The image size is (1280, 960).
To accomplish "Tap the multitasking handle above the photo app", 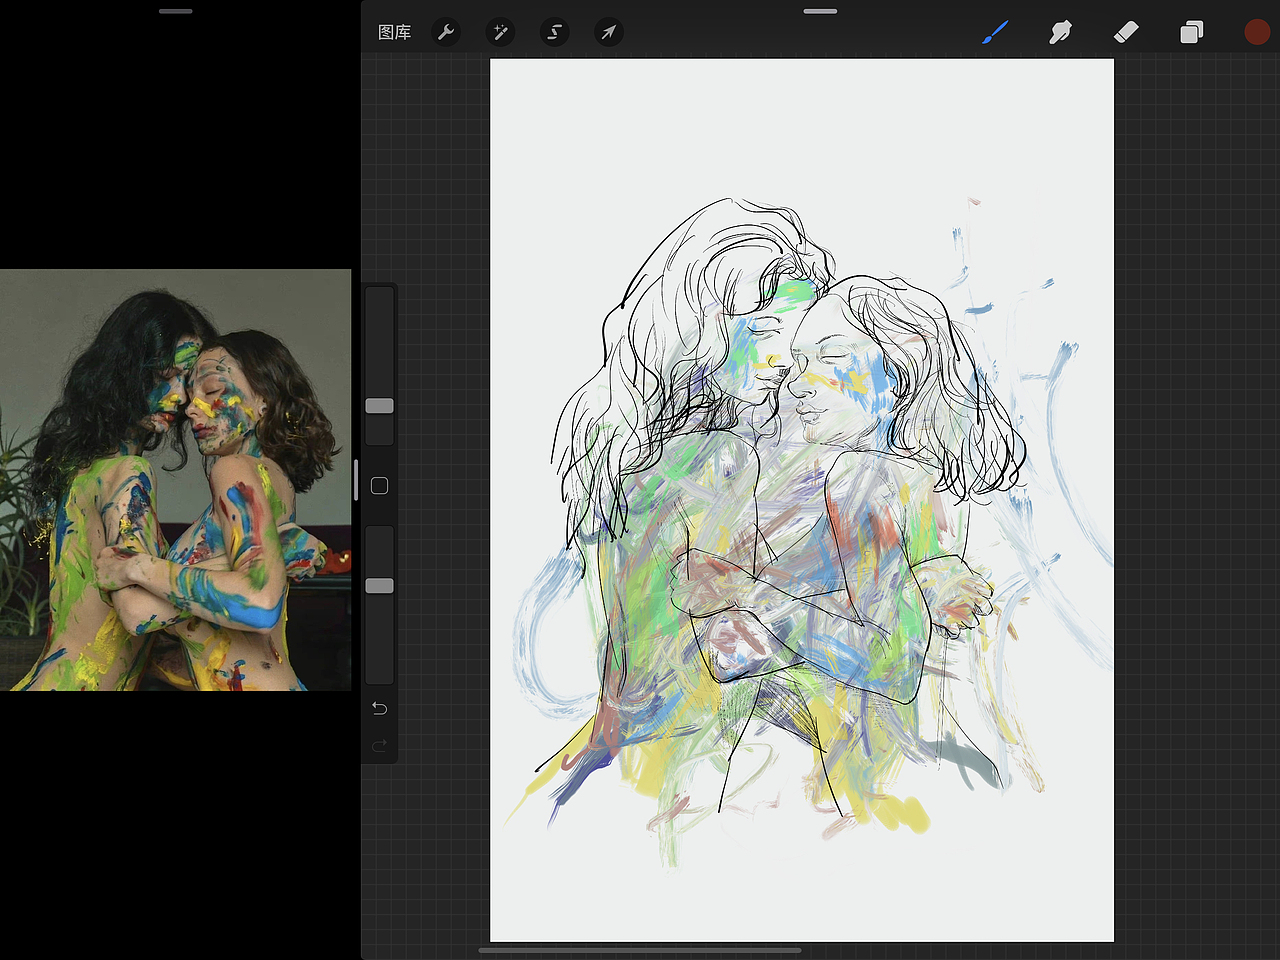I will (x=176, y=11).
